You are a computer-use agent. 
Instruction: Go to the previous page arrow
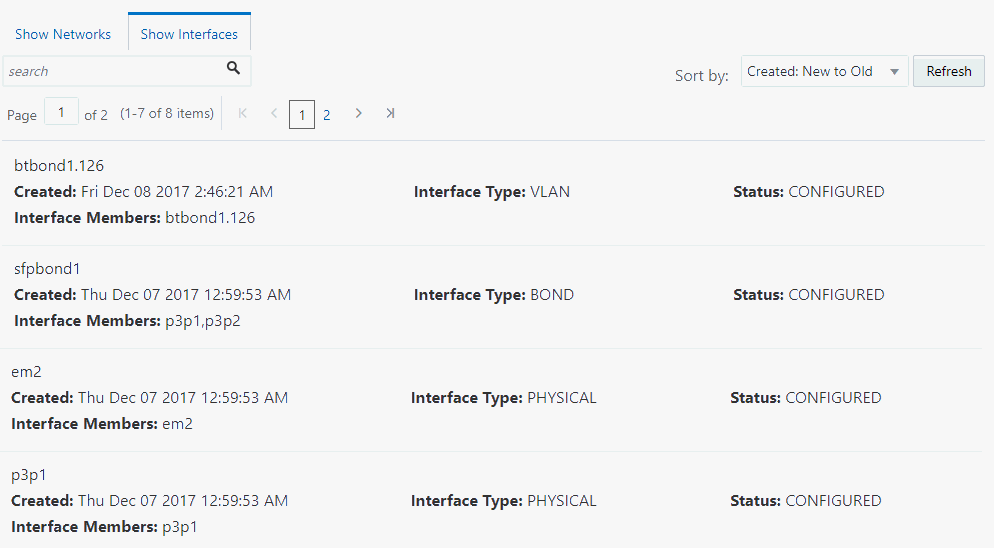coord(274,114)
